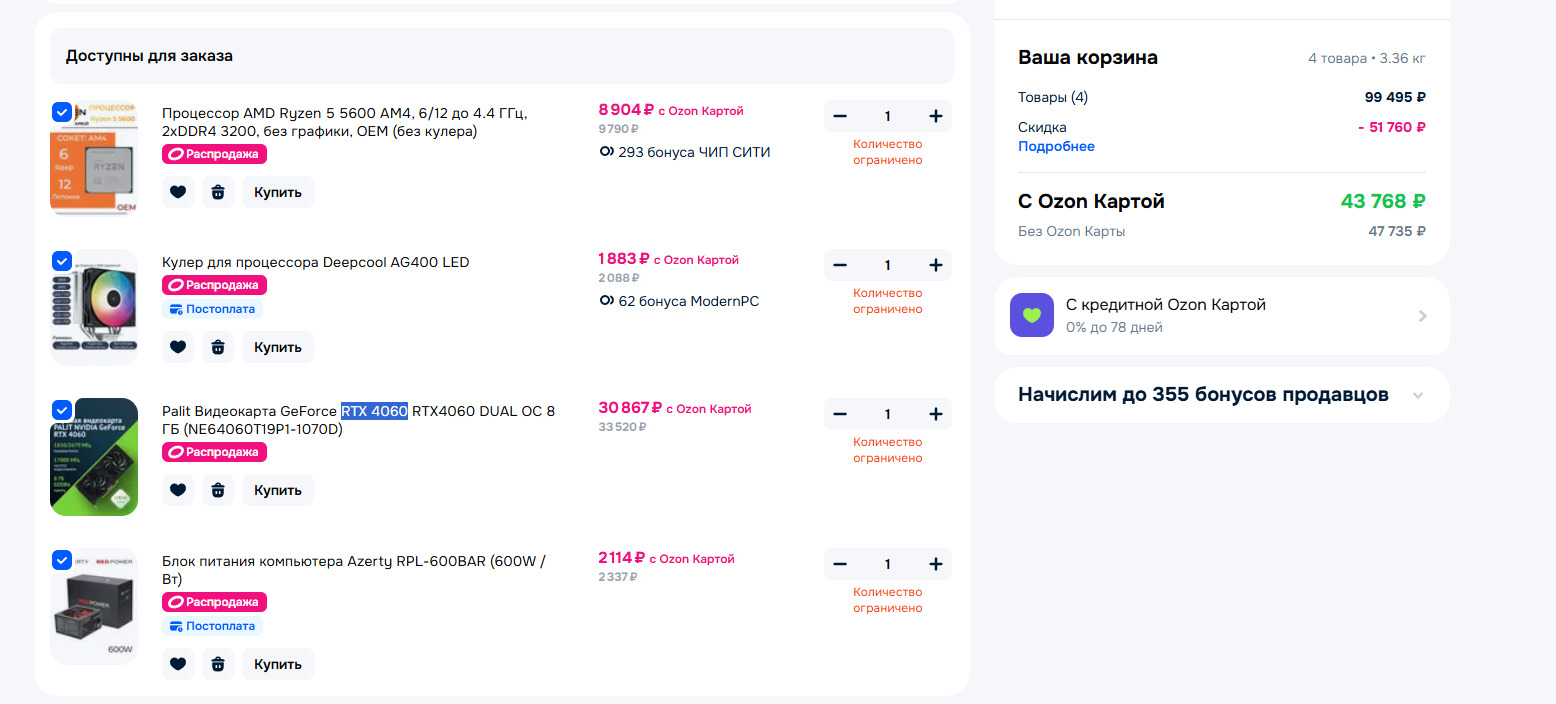Deselect the Deepcool AG400 cooler checkbox

(x=61, y=261)
